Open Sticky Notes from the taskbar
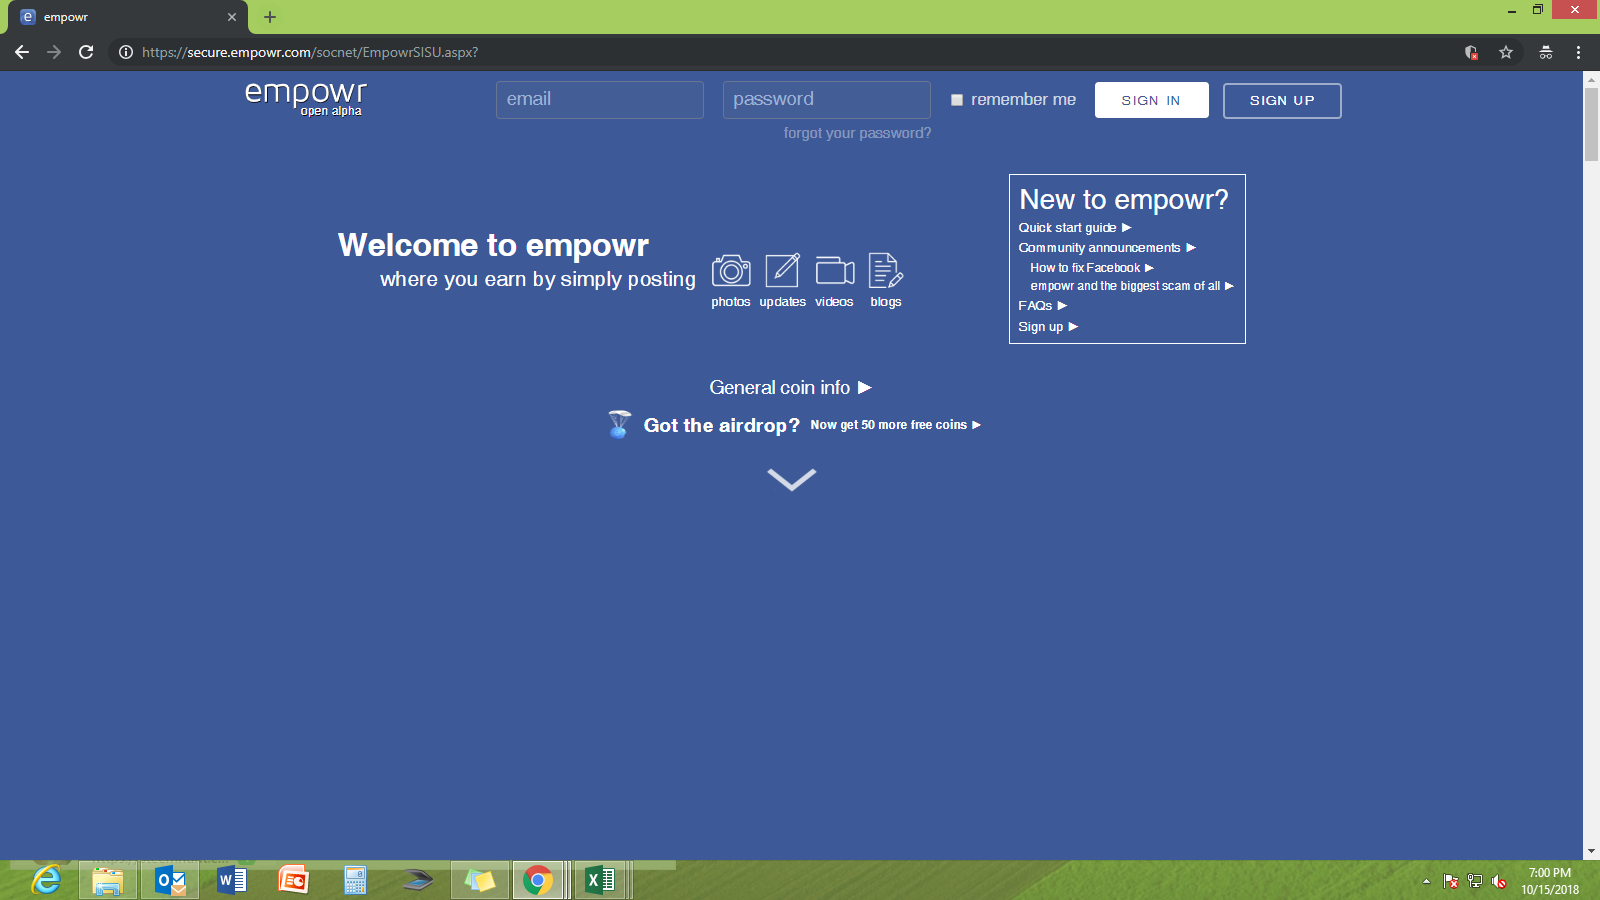 (480, 880)
